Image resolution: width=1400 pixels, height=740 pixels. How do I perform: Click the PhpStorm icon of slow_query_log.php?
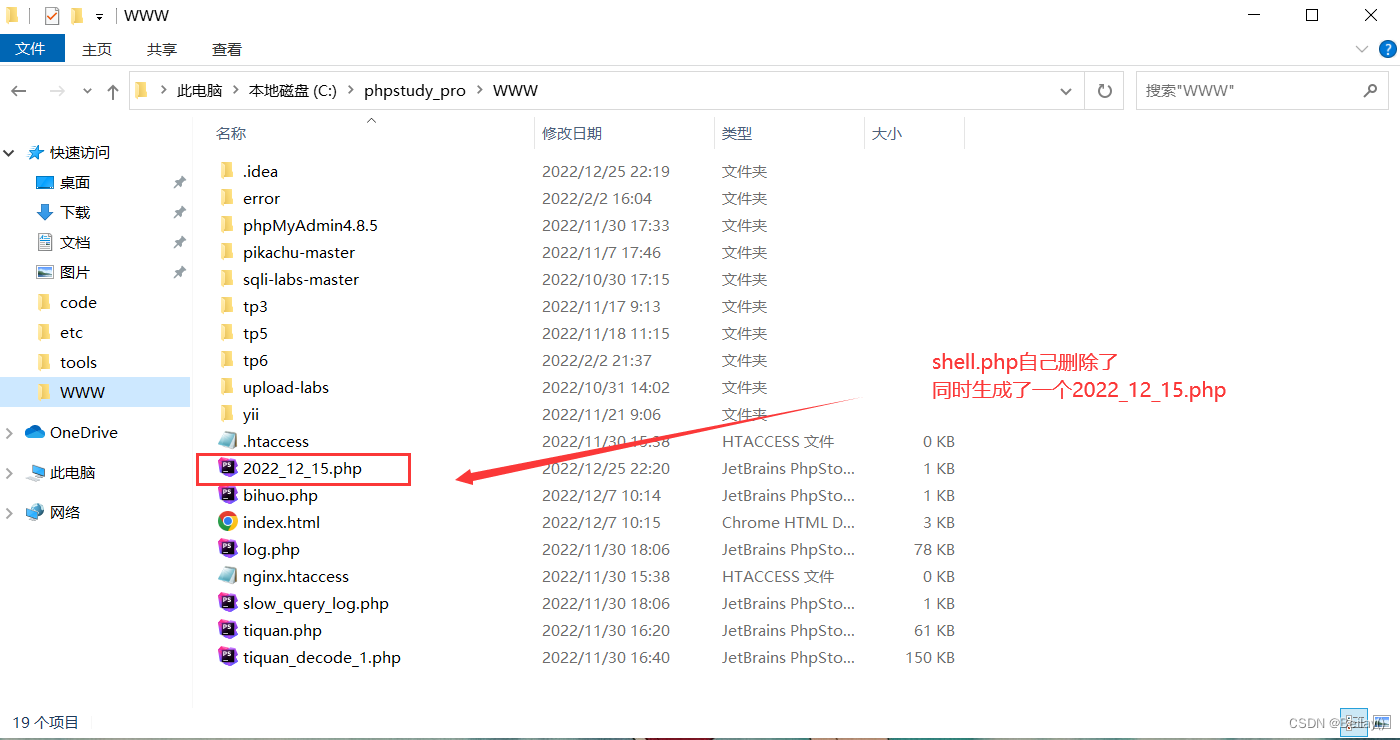point(227,602)
